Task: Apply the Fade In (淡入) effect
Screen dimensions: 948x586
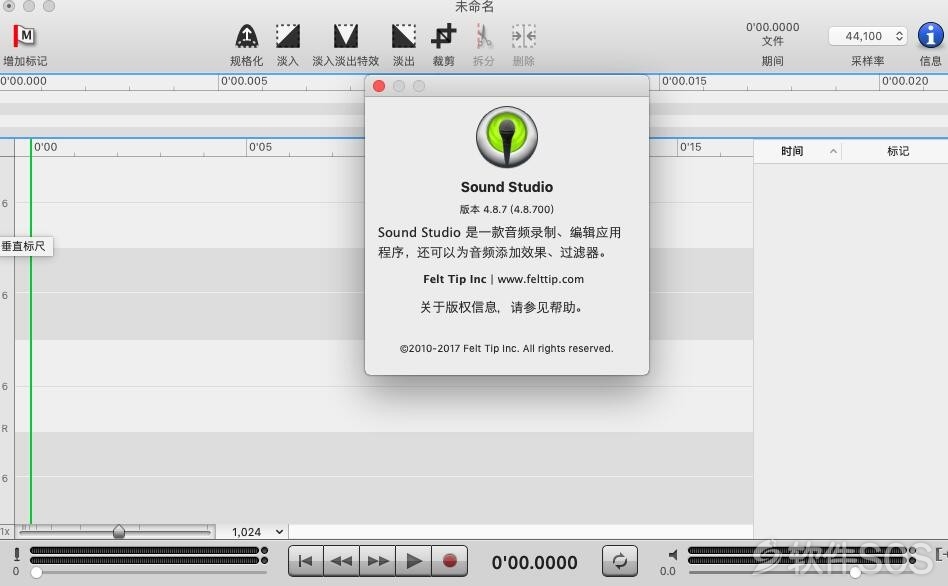Action: pyautogui.click(x=288, y=36)
